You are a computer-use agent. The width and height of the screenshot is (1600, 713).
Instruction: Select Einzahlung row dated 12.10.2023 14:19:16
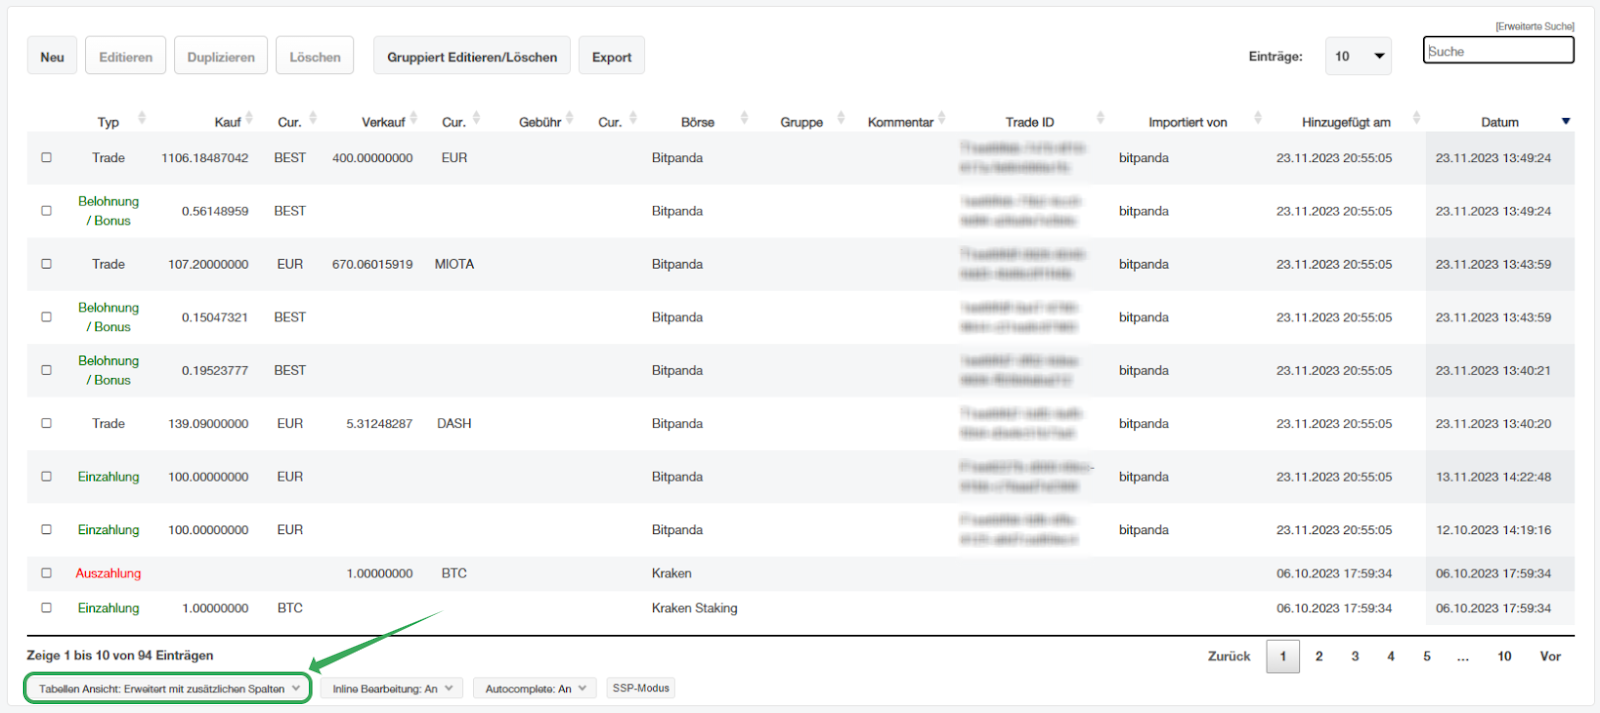(46, 529)
